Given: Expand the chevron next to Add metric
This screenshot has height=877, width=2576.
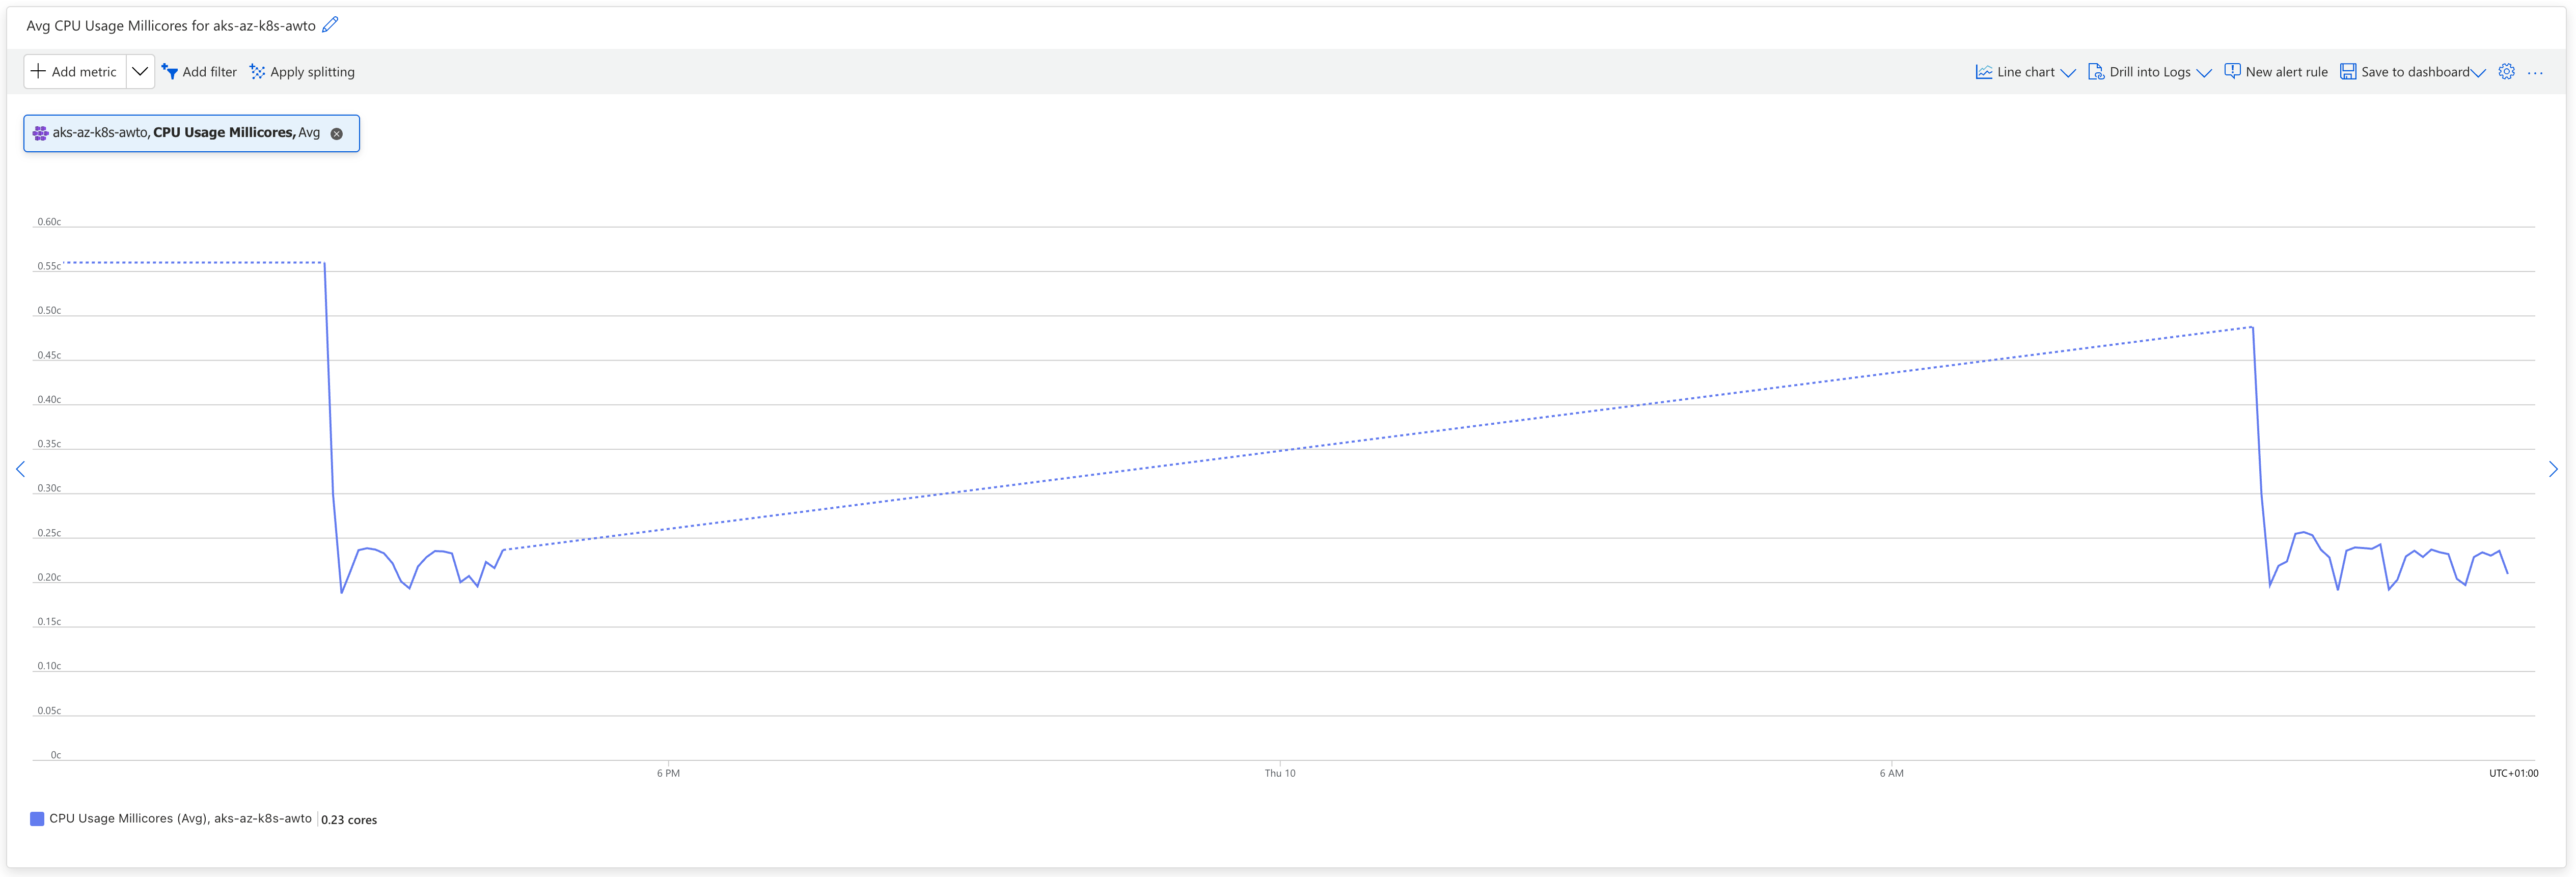Looking at the screenshot, I should [x=140, y=72].
